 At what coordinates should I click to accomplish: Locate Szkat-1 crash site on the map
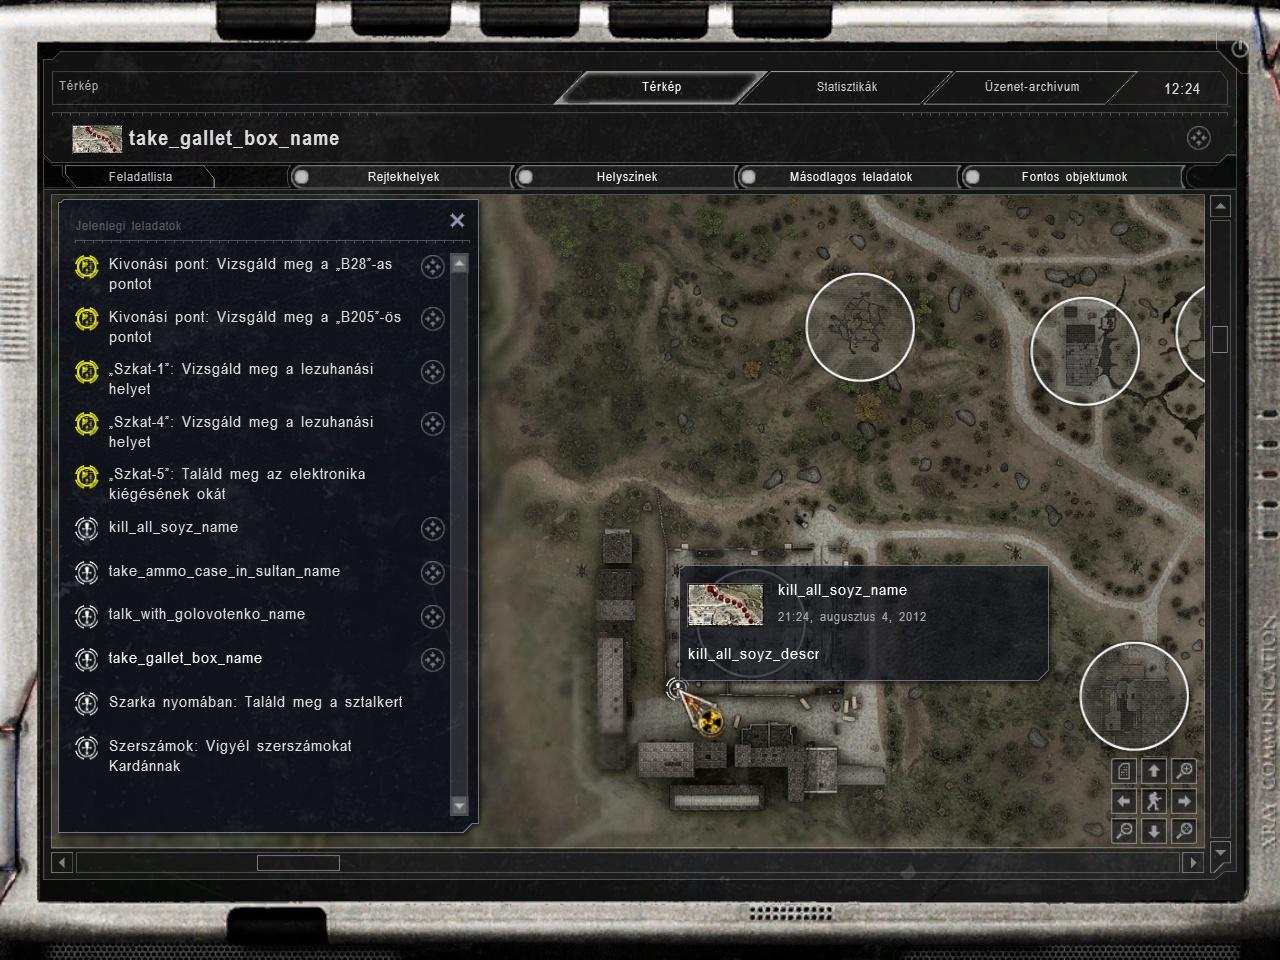click(432, 372)
